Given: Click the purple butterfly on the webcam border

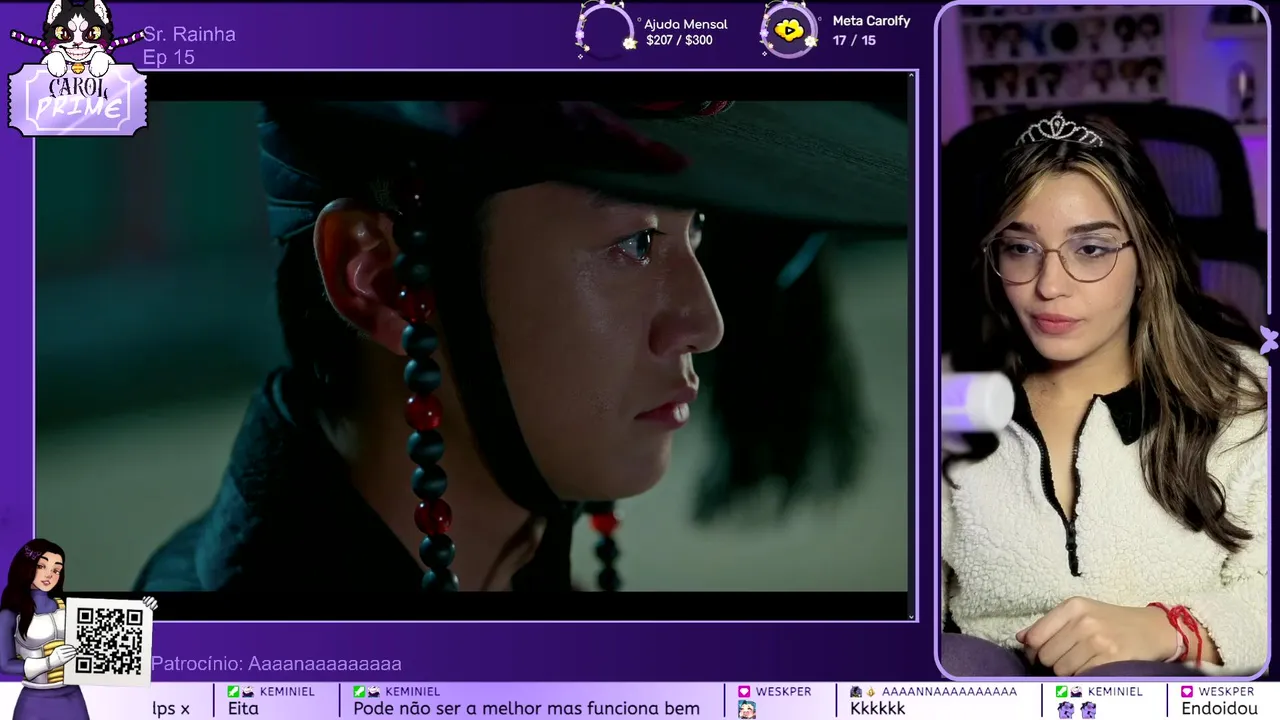Looking at the screenshot, I should click(x=1268, y=340).
